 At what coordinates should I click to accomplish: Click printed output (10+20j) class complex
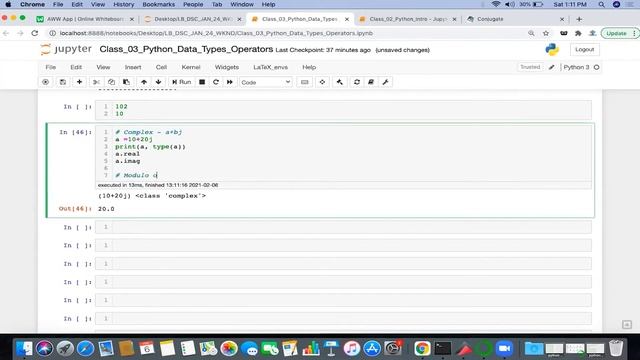pyautogui.click(x=152, y=196)
